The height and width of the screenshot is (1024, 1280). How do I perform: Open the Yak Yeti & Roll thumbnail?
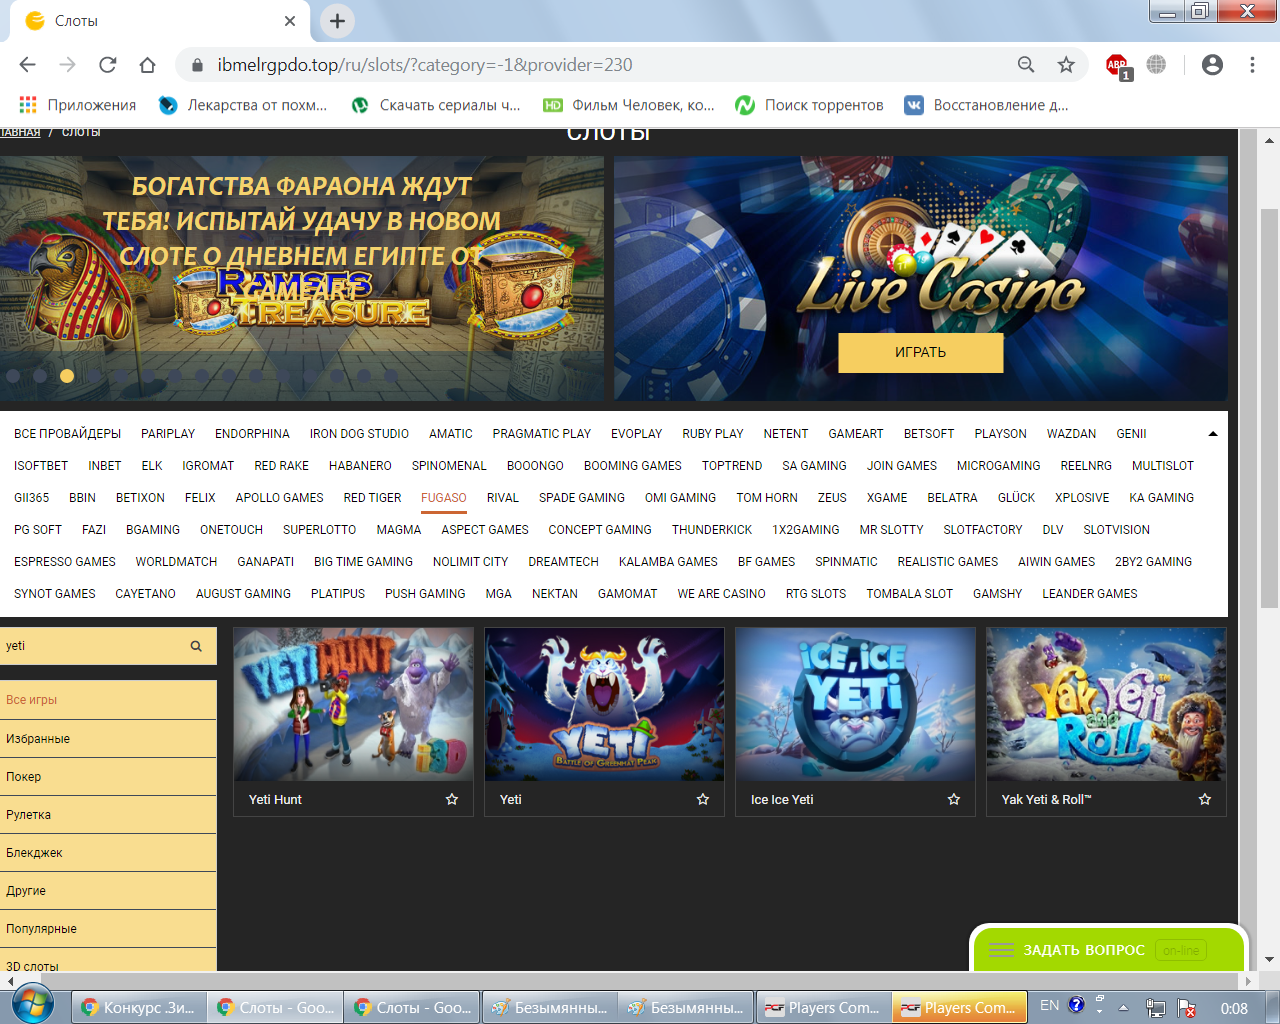(x=1107, y=704)
